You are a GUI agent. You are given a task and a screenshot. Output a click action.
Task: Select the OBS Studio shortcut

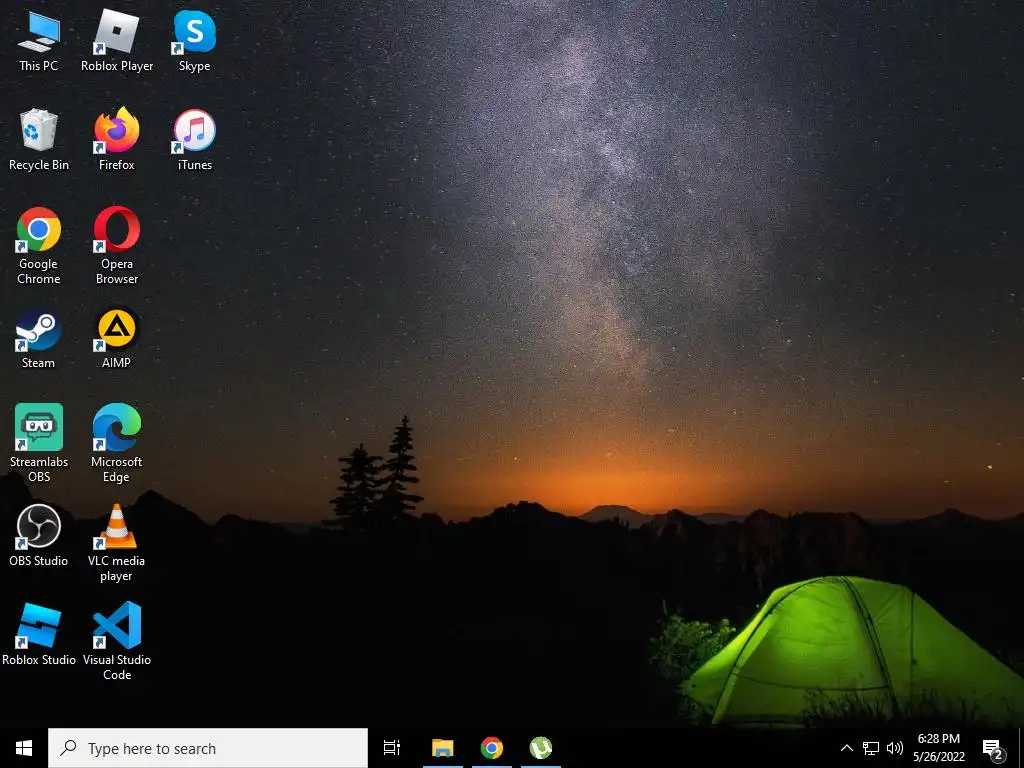[x=39, y=536]
